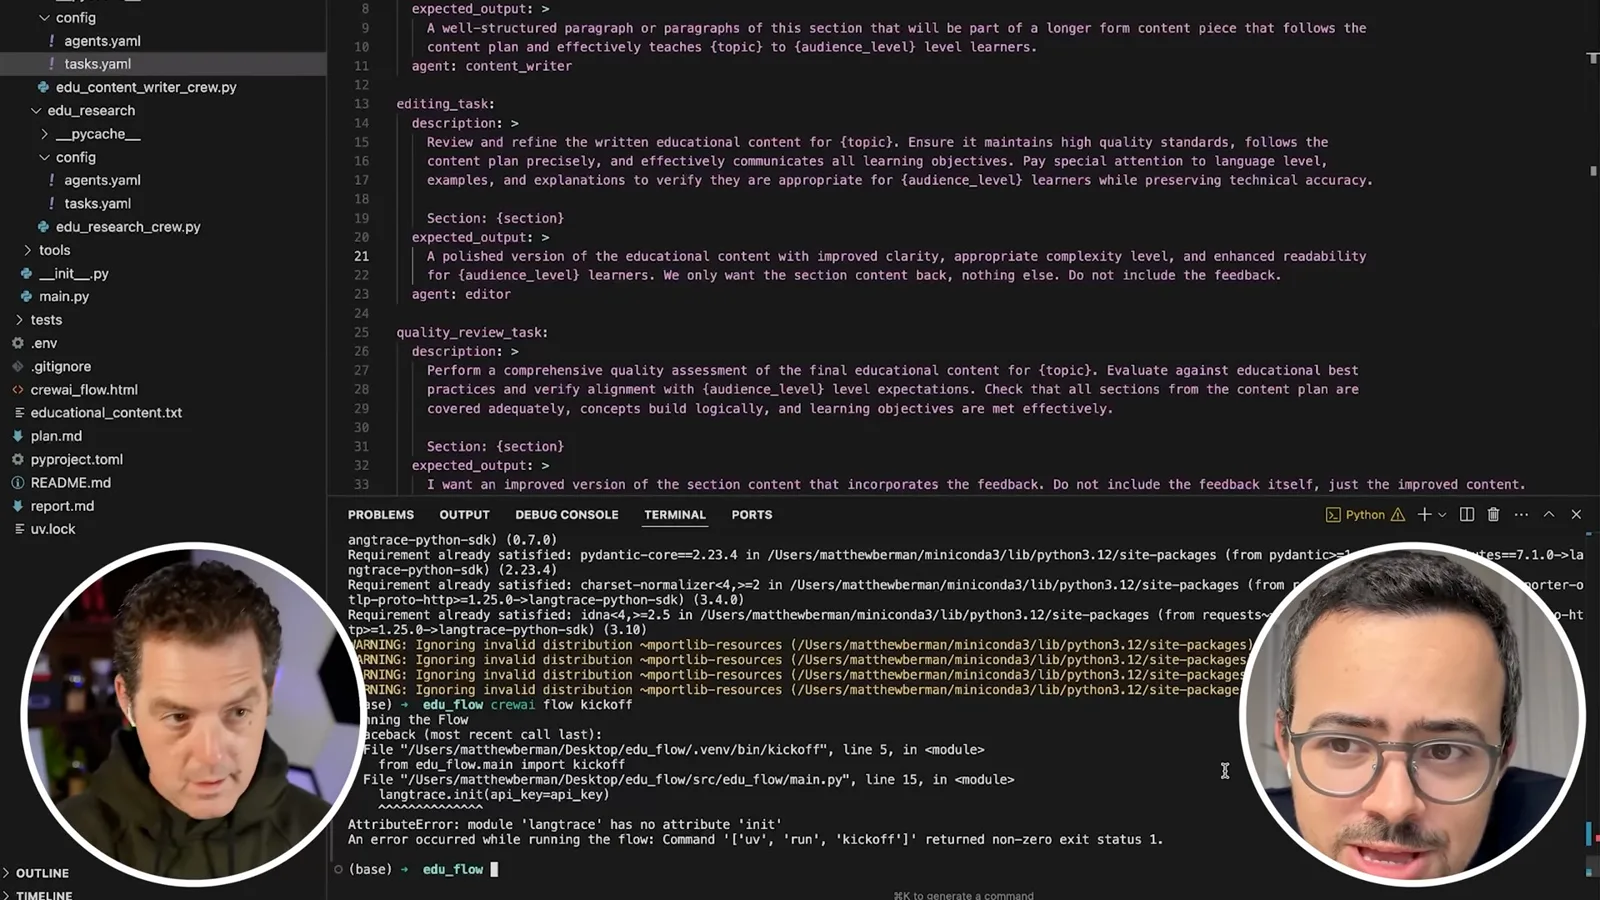Click the terminal prompt input after edu_flow

[x=494, y=869]
